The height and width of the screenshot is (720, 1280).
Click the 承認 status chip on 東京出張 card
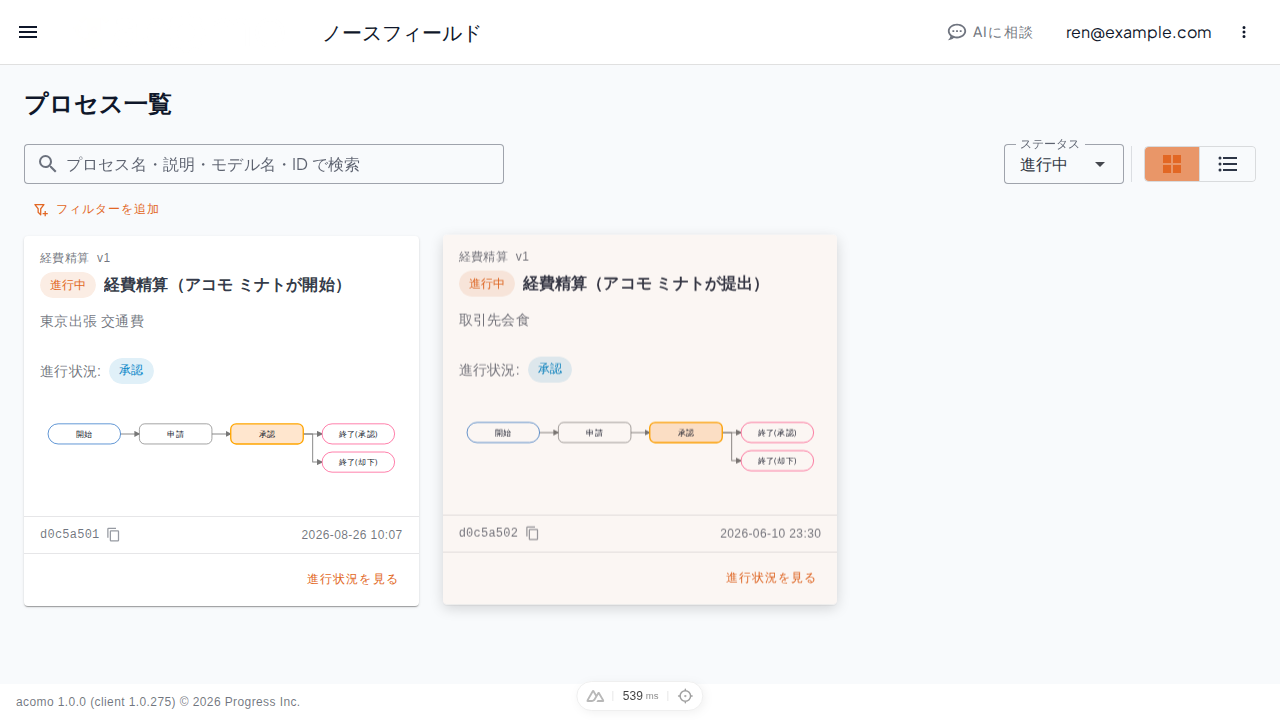pos(131,370)
